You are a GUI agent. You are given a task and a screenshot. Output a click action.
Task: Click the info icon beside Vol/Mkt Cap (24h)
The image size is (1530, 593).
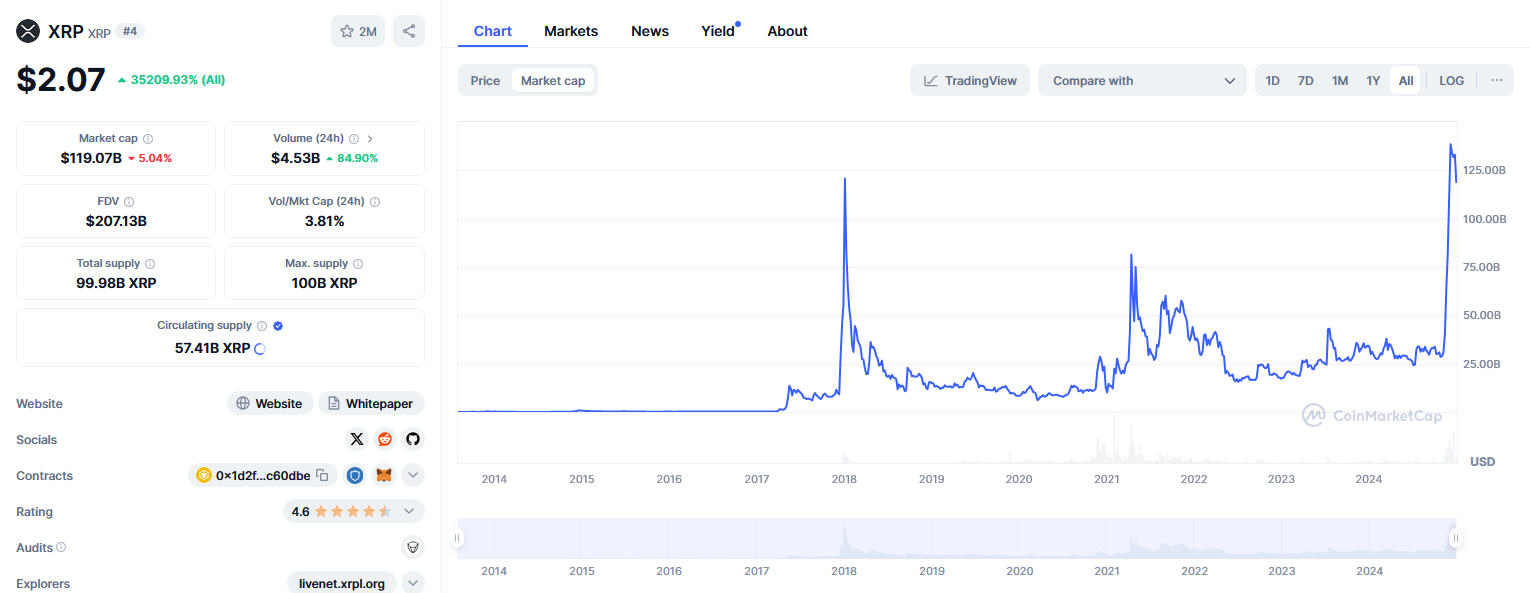[375, 201]
